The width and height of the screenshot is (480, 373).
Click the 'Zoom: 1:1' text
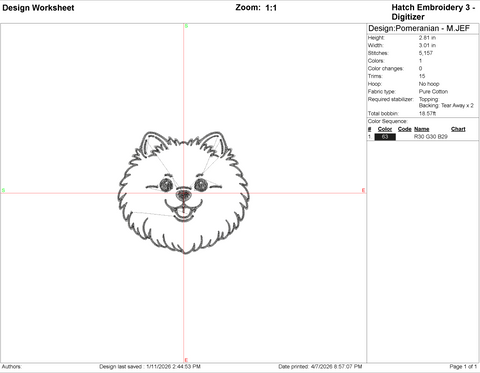(x=256, y=8)
